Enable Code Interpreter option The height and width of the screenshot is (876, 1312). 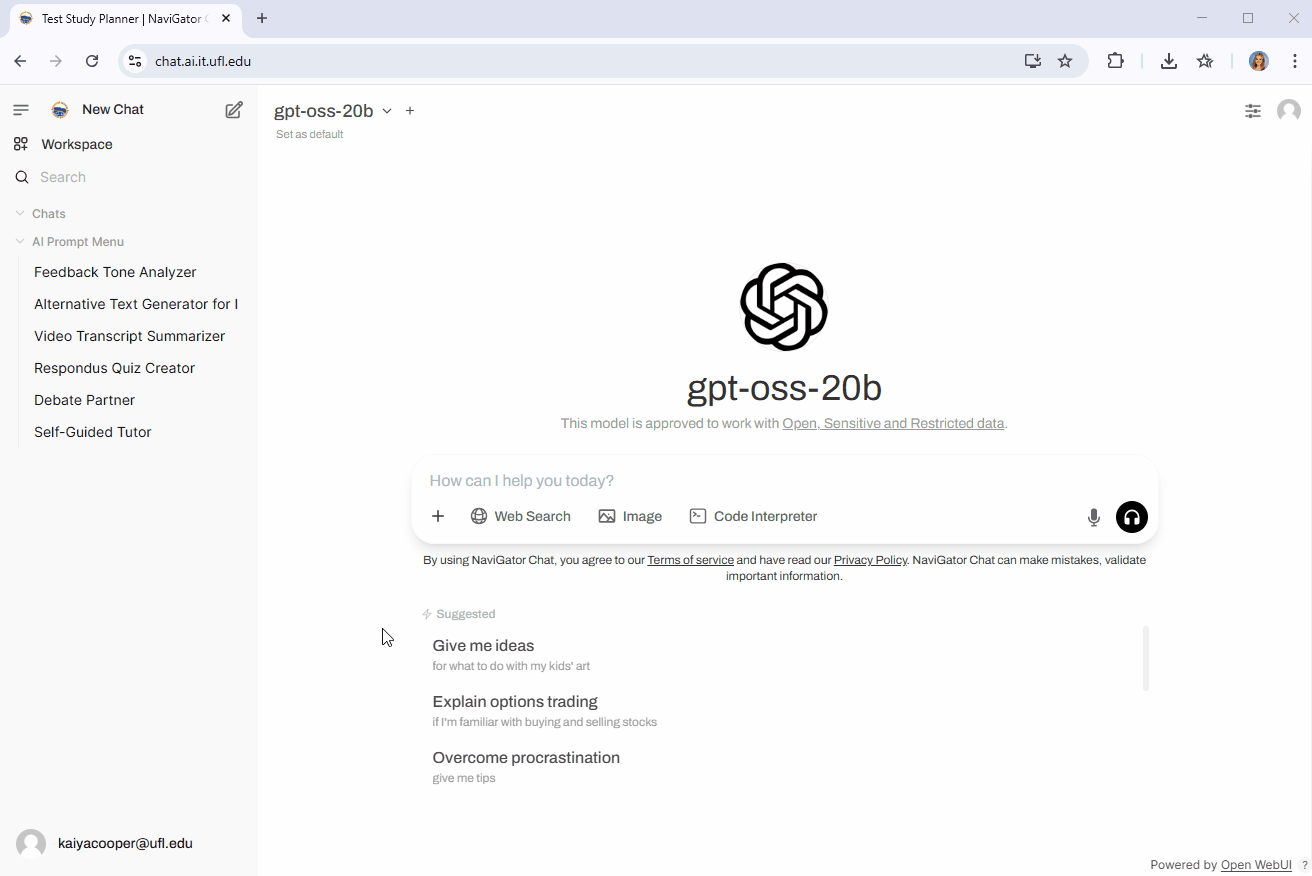[753, 517]
